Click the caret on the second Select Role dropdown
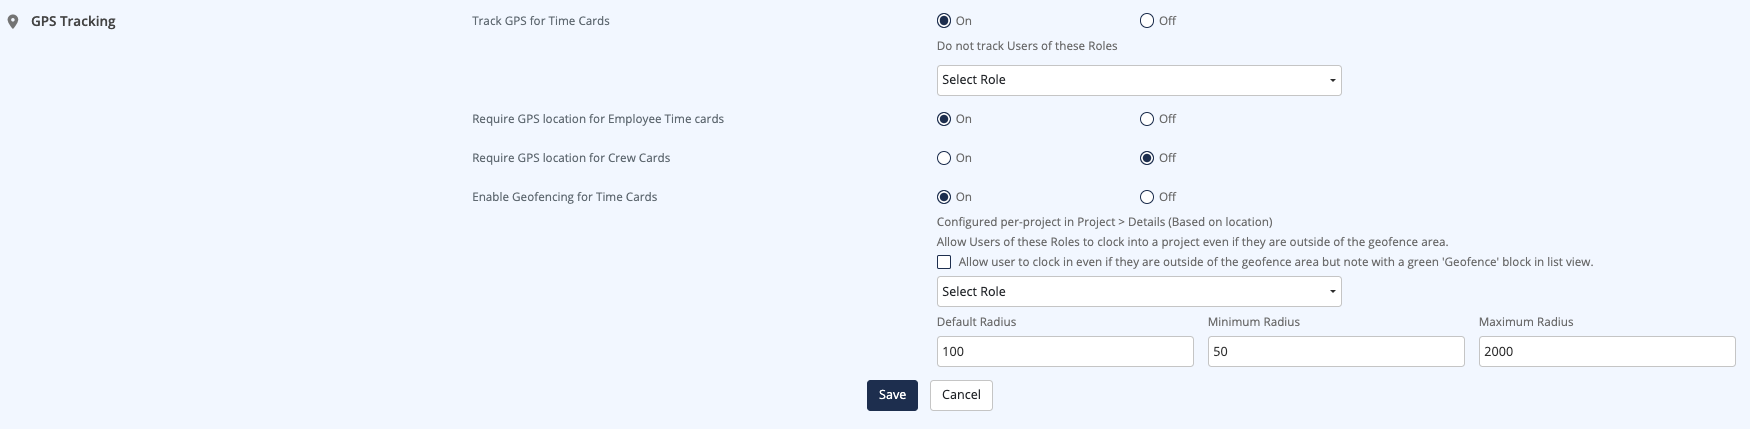Screen dimensions: 1750x429 [x=1333, y=293]
